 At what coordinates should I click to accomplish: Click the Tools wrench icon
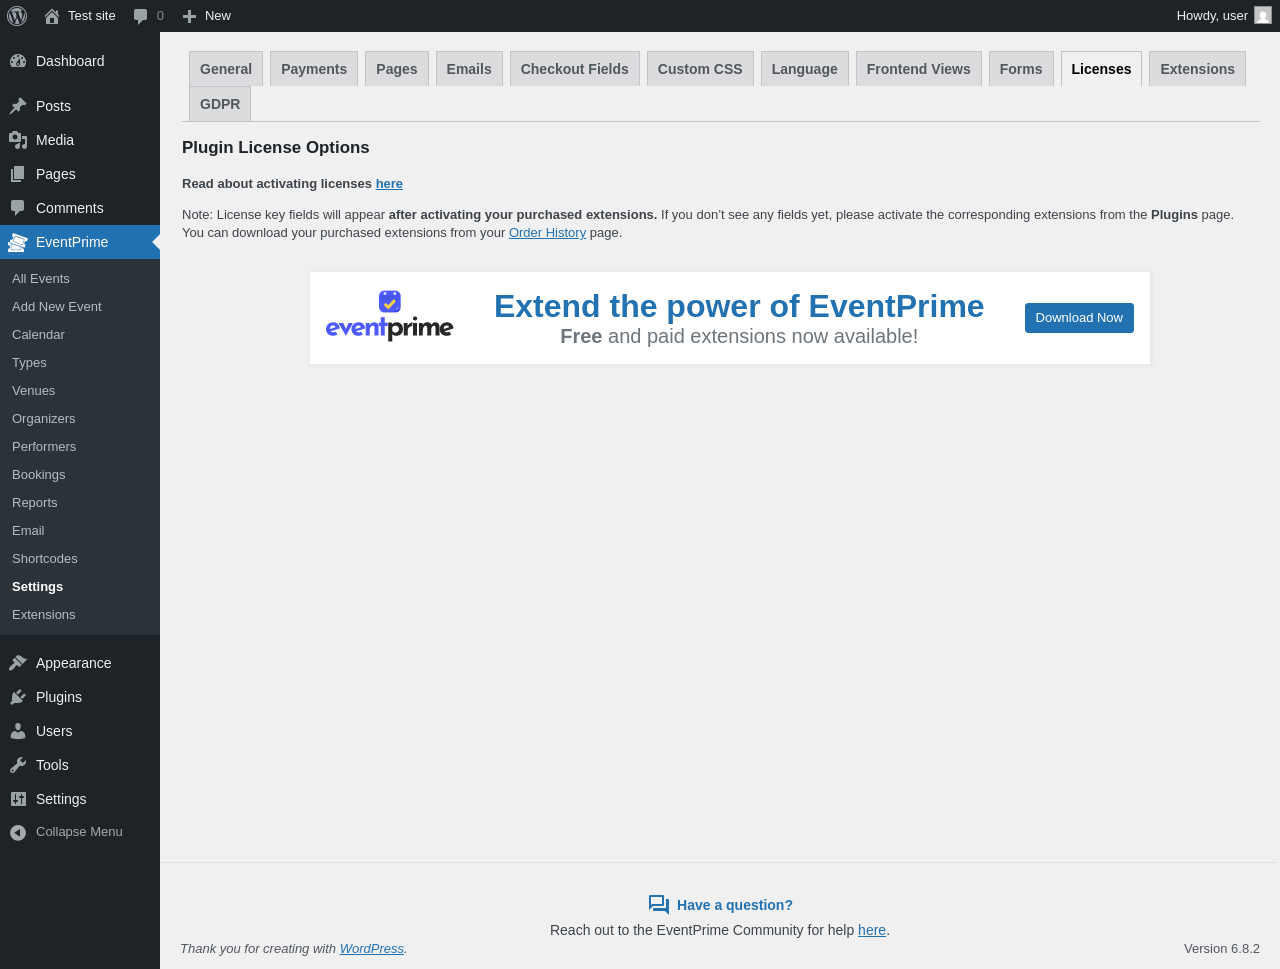(18, 765)
